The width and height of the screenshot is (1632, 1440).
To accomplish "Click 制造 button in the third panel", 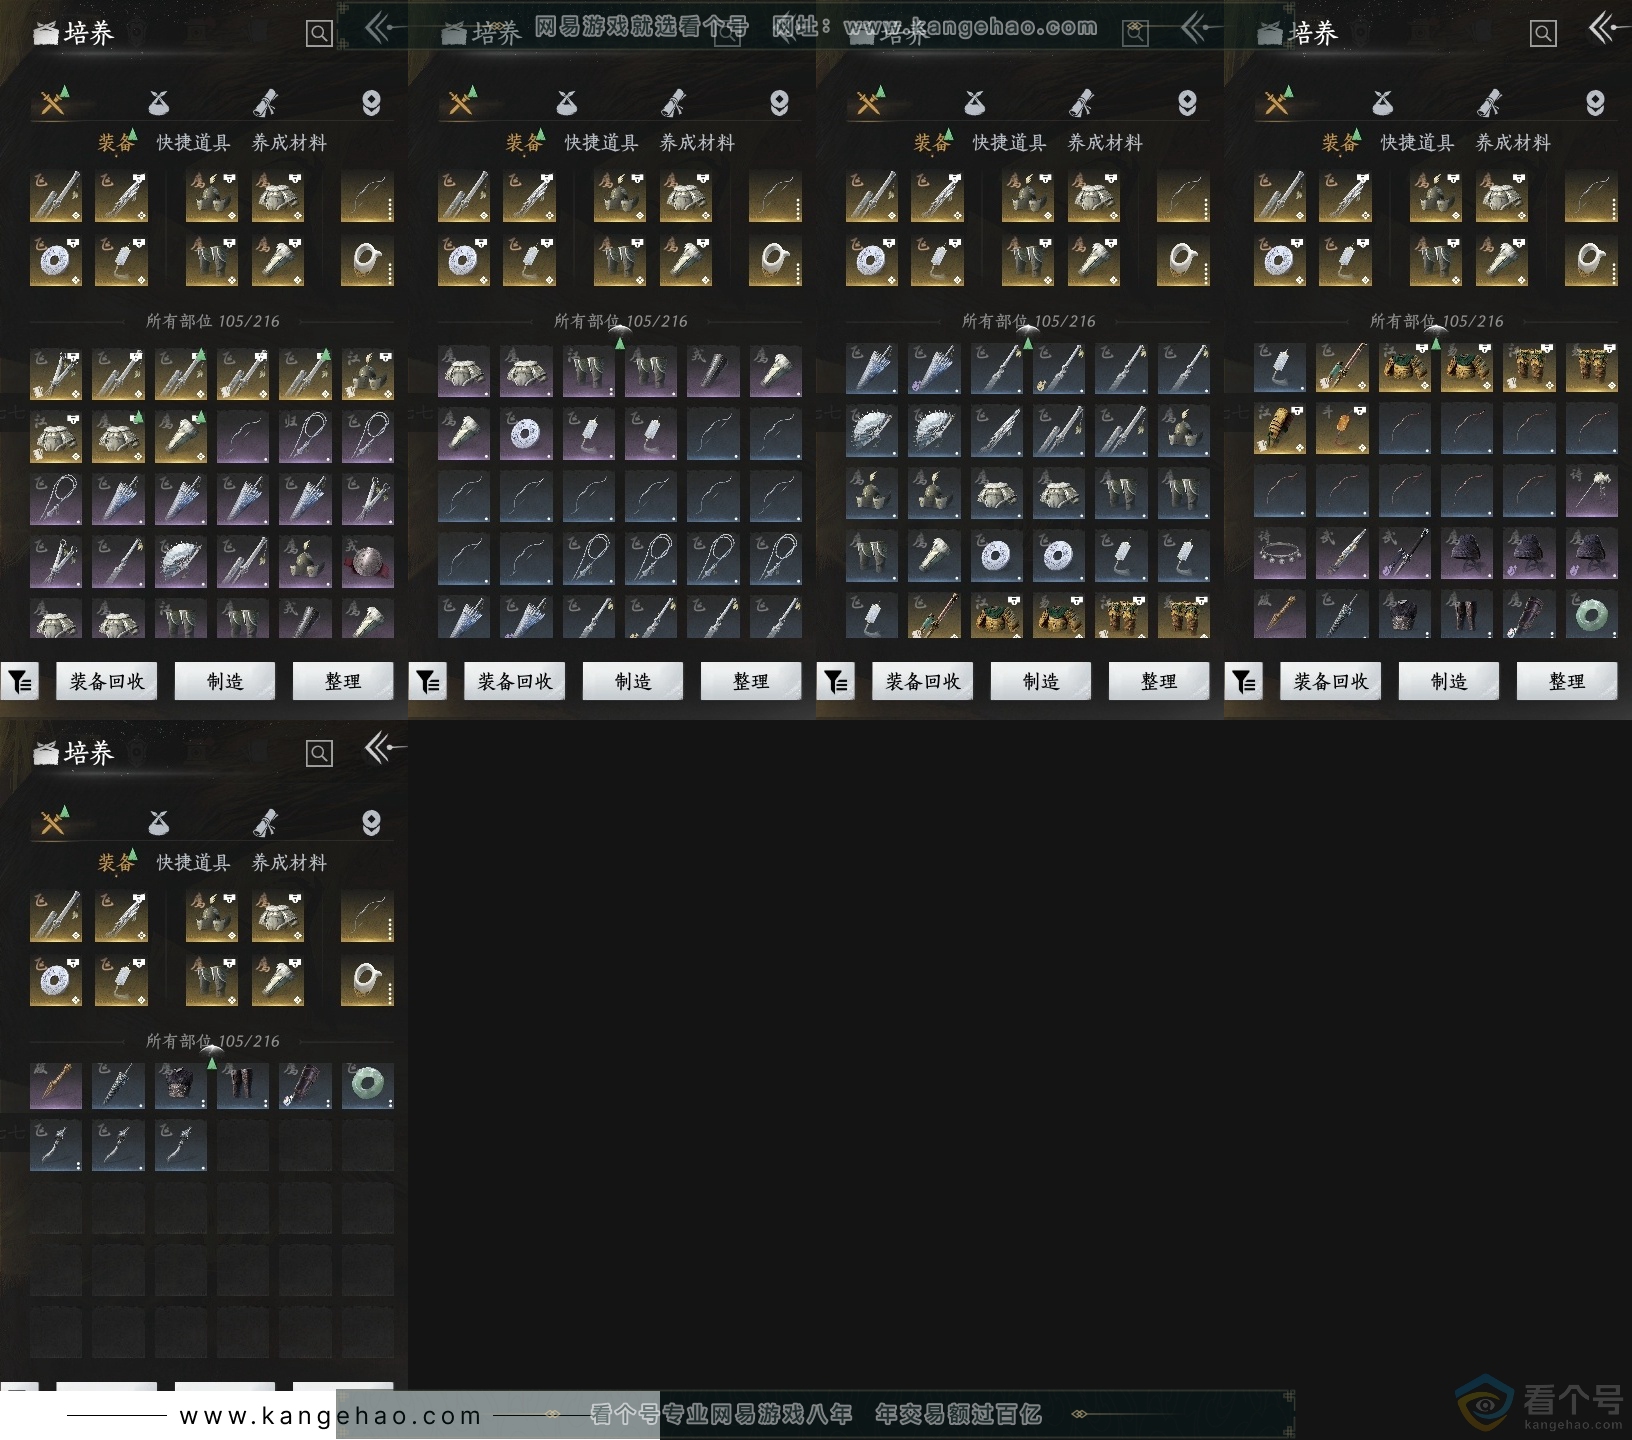I will click(1041, 681).
